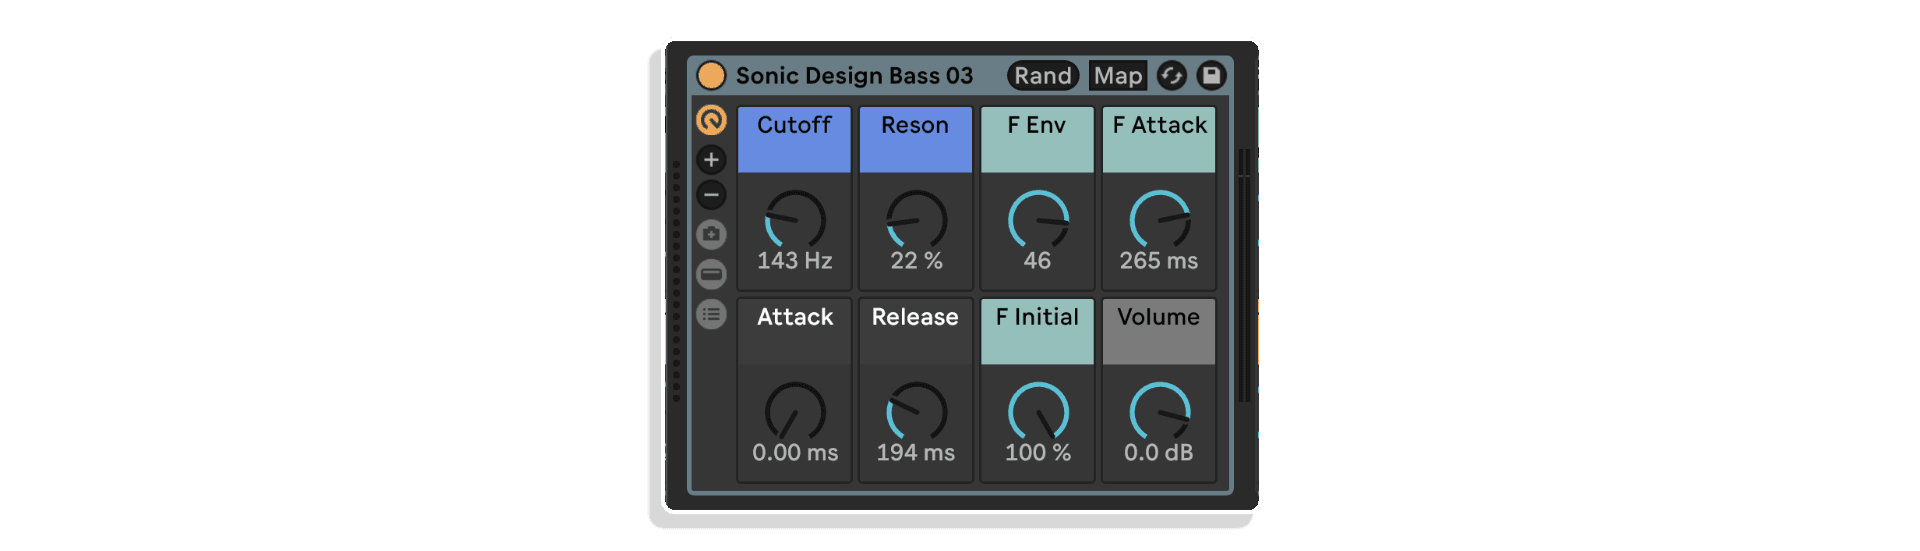This screenshot has width=1920, height=551.
Task: Select the F Attack macro label
Action: coord(1159,140)
